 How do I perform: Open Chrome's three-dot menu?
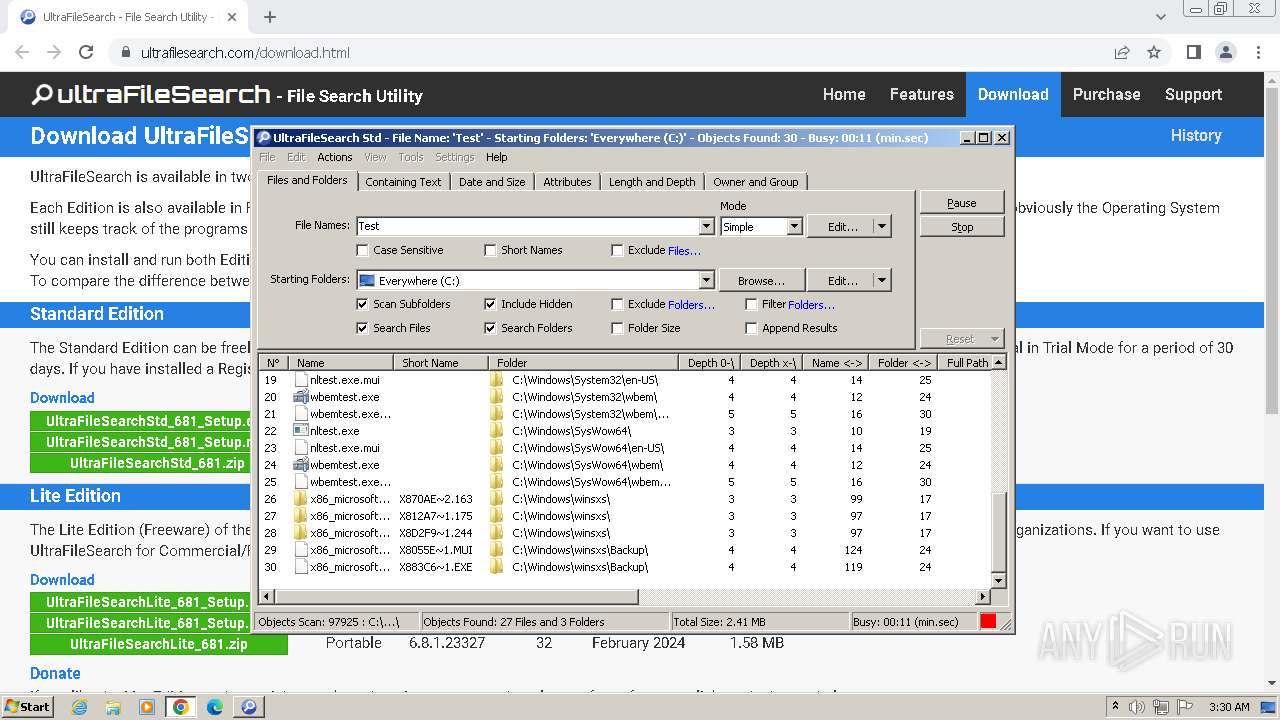pyautogui.click(x=1258, y=52)
